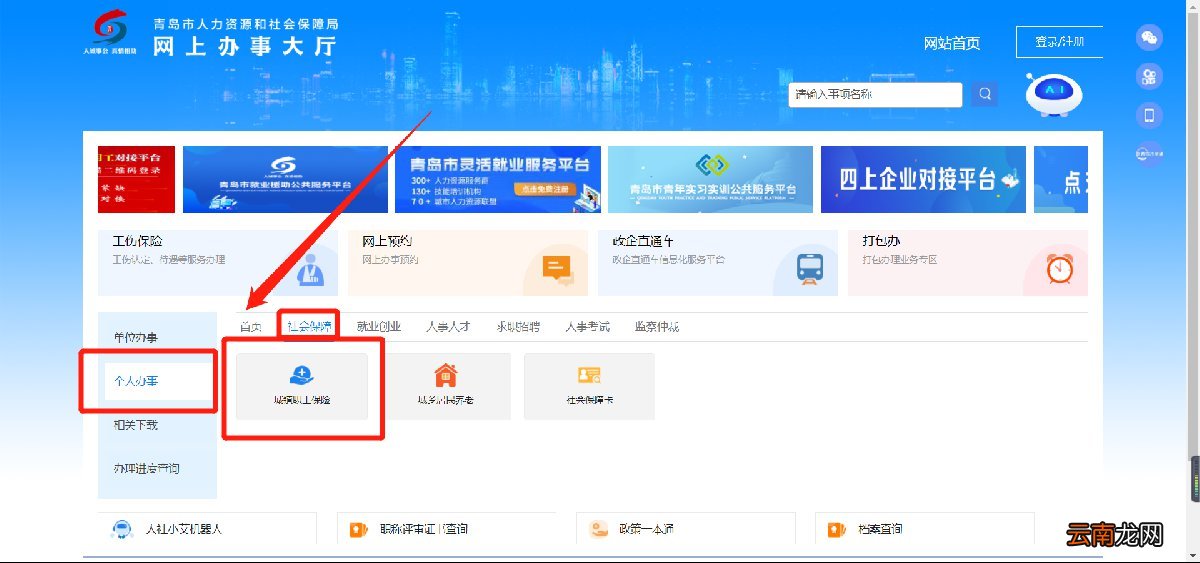Viewport: 1200px width, 563px height.
Task: Click the mobile phone icon in sidebar
Action: click(x=1149, y=115)
